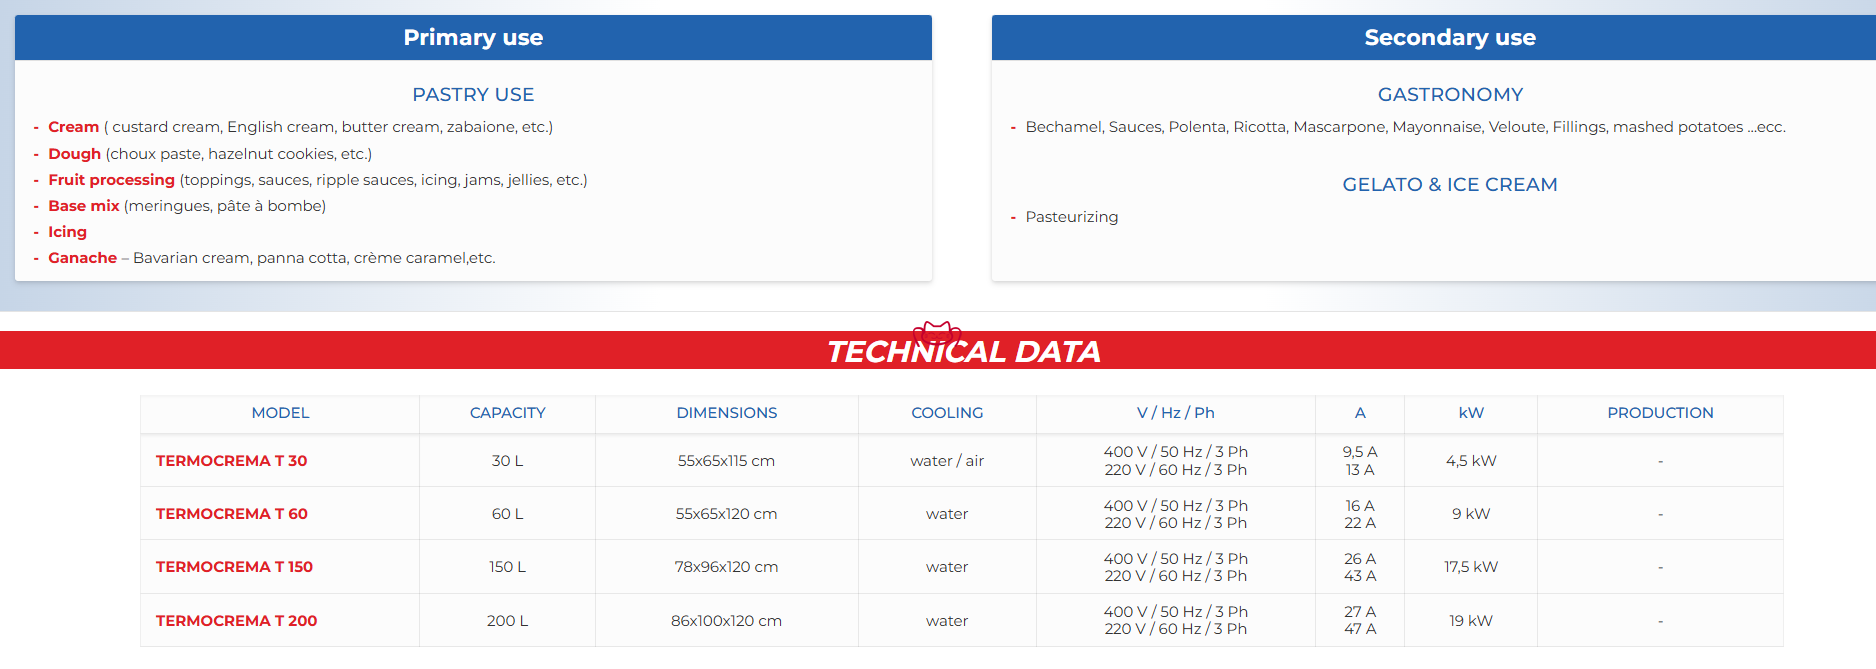Select the COOLING column header
Viewport: 1876px width, 669px height.
[x=947, y=413]
